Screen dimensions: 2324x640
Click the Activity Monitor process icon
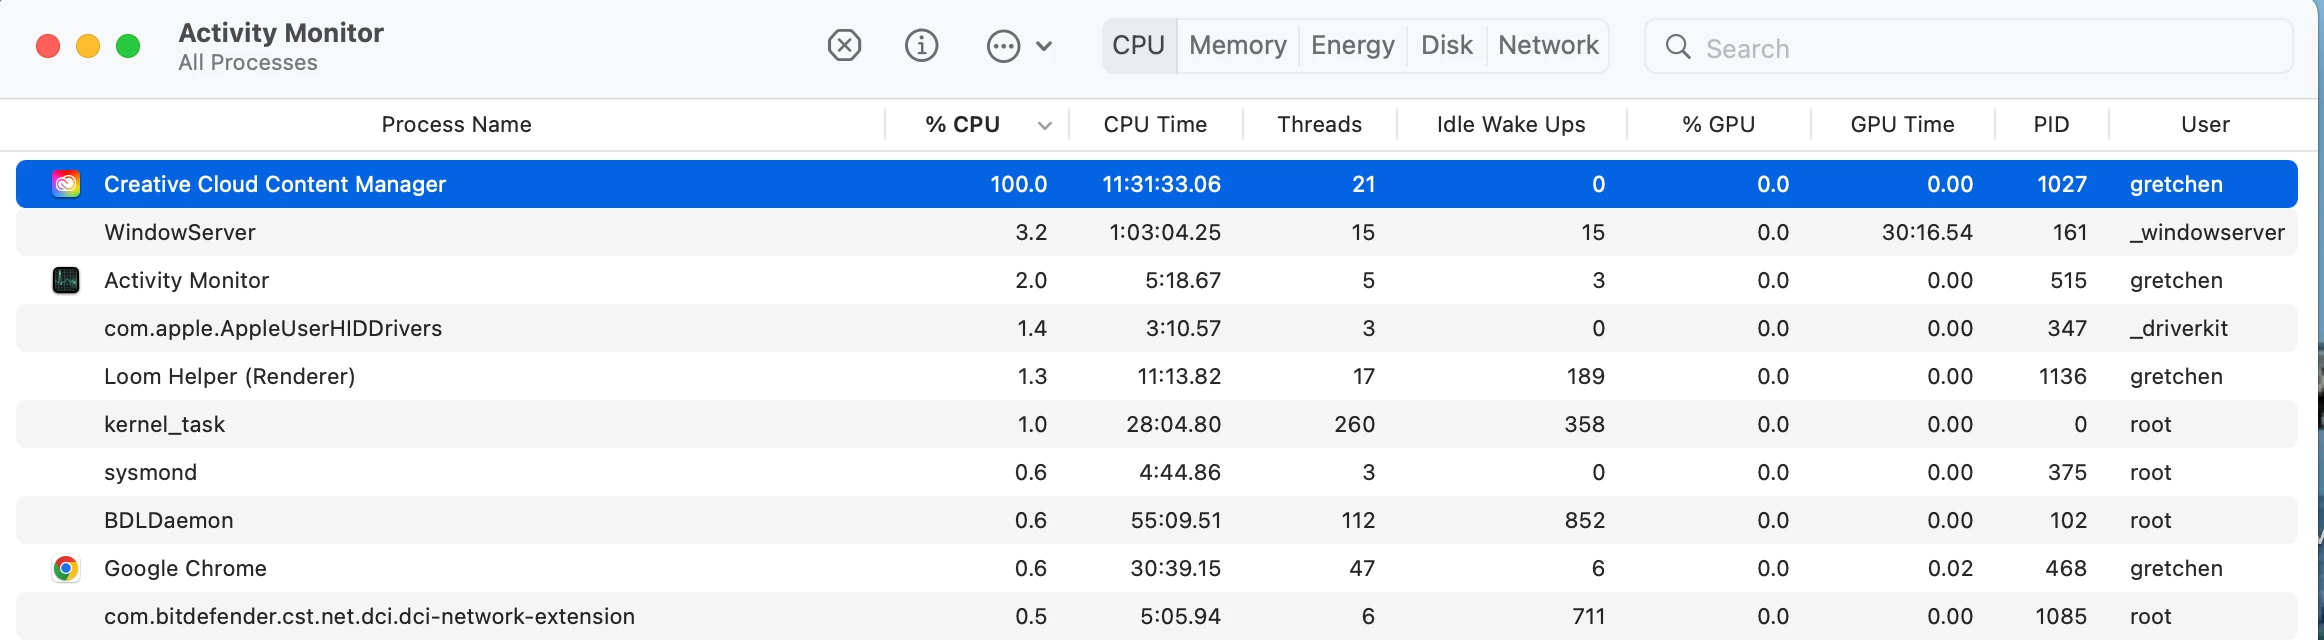66,280
